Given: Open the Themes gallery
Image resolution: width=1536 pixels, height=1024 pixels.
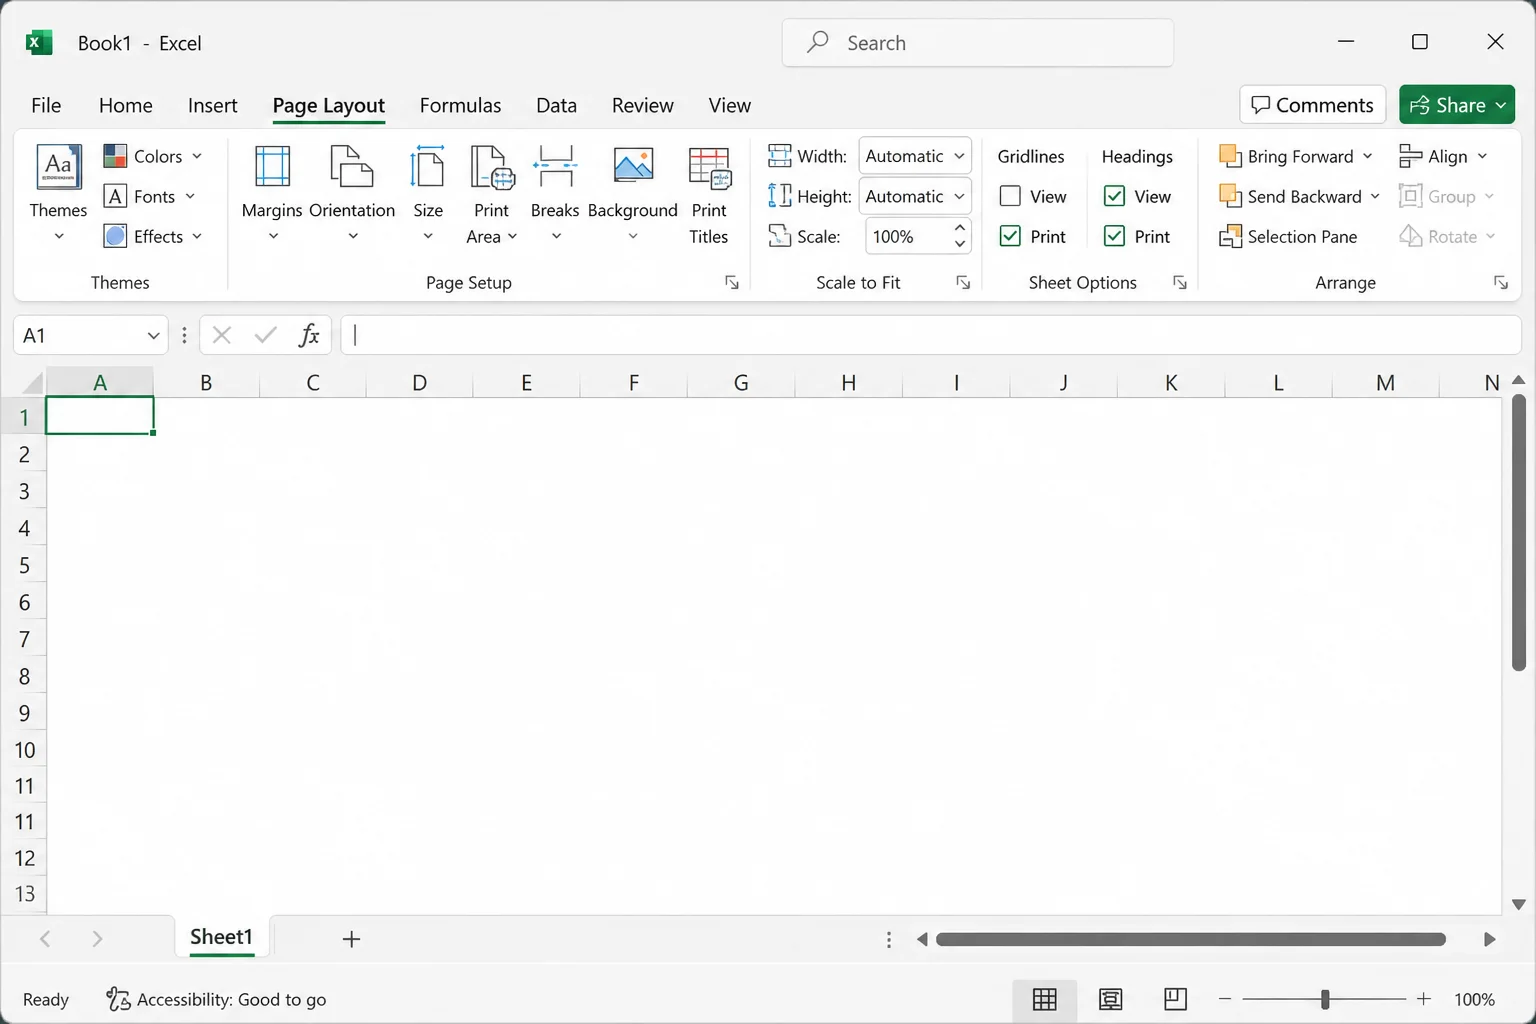Looking at the screenshot, I should (x=58, y=194).
